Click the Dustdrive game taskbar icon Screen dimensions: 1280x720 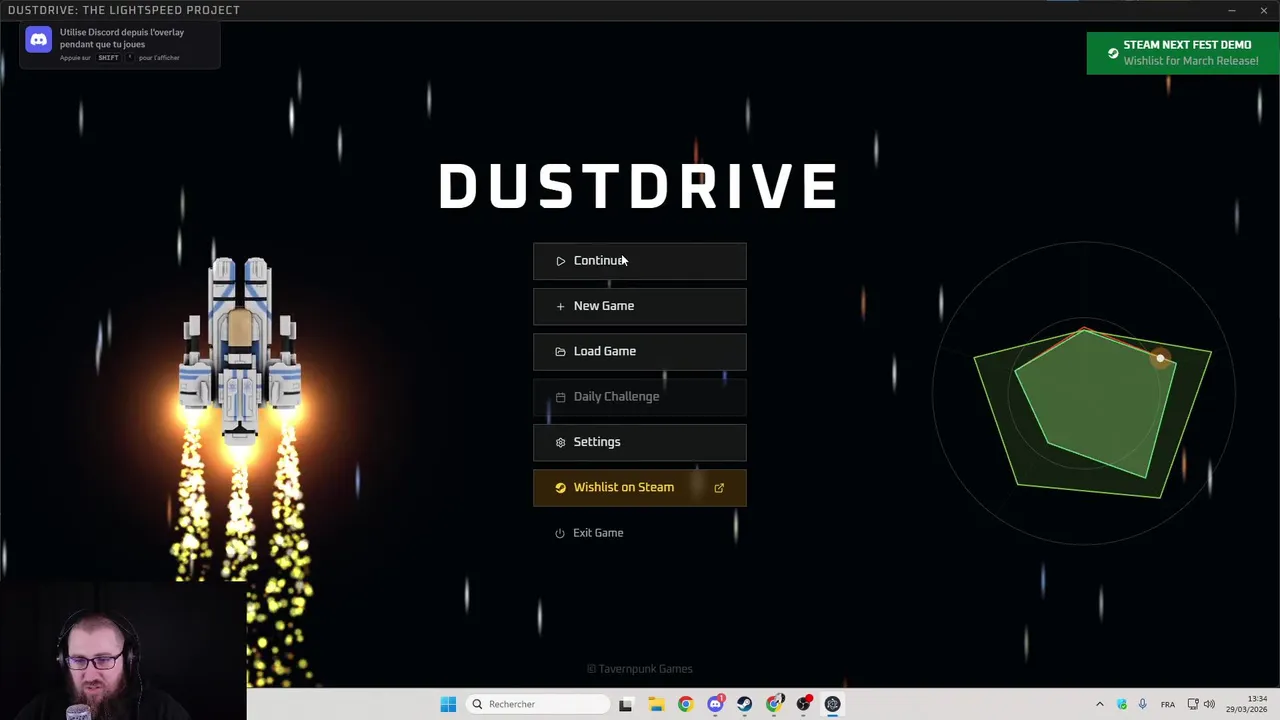(x=832, y=704)
